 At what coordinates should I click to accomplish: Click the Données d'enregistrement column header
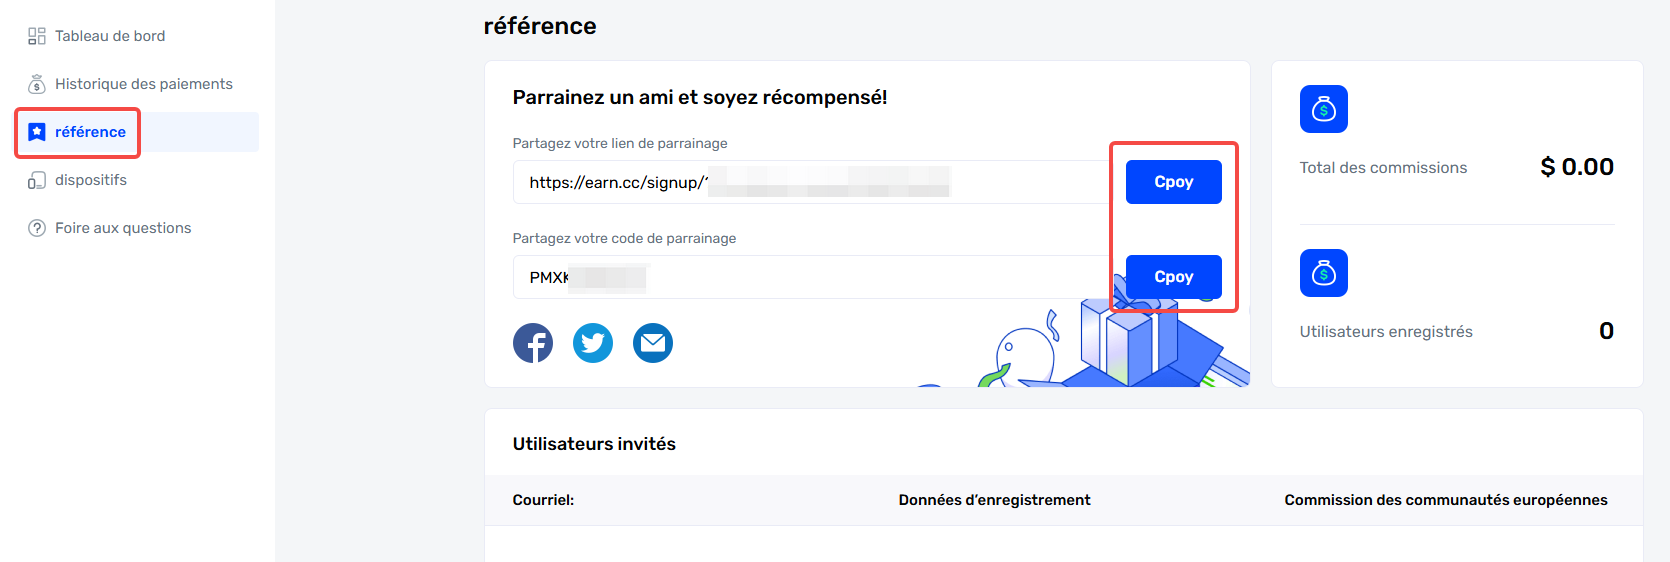point(994,500)
